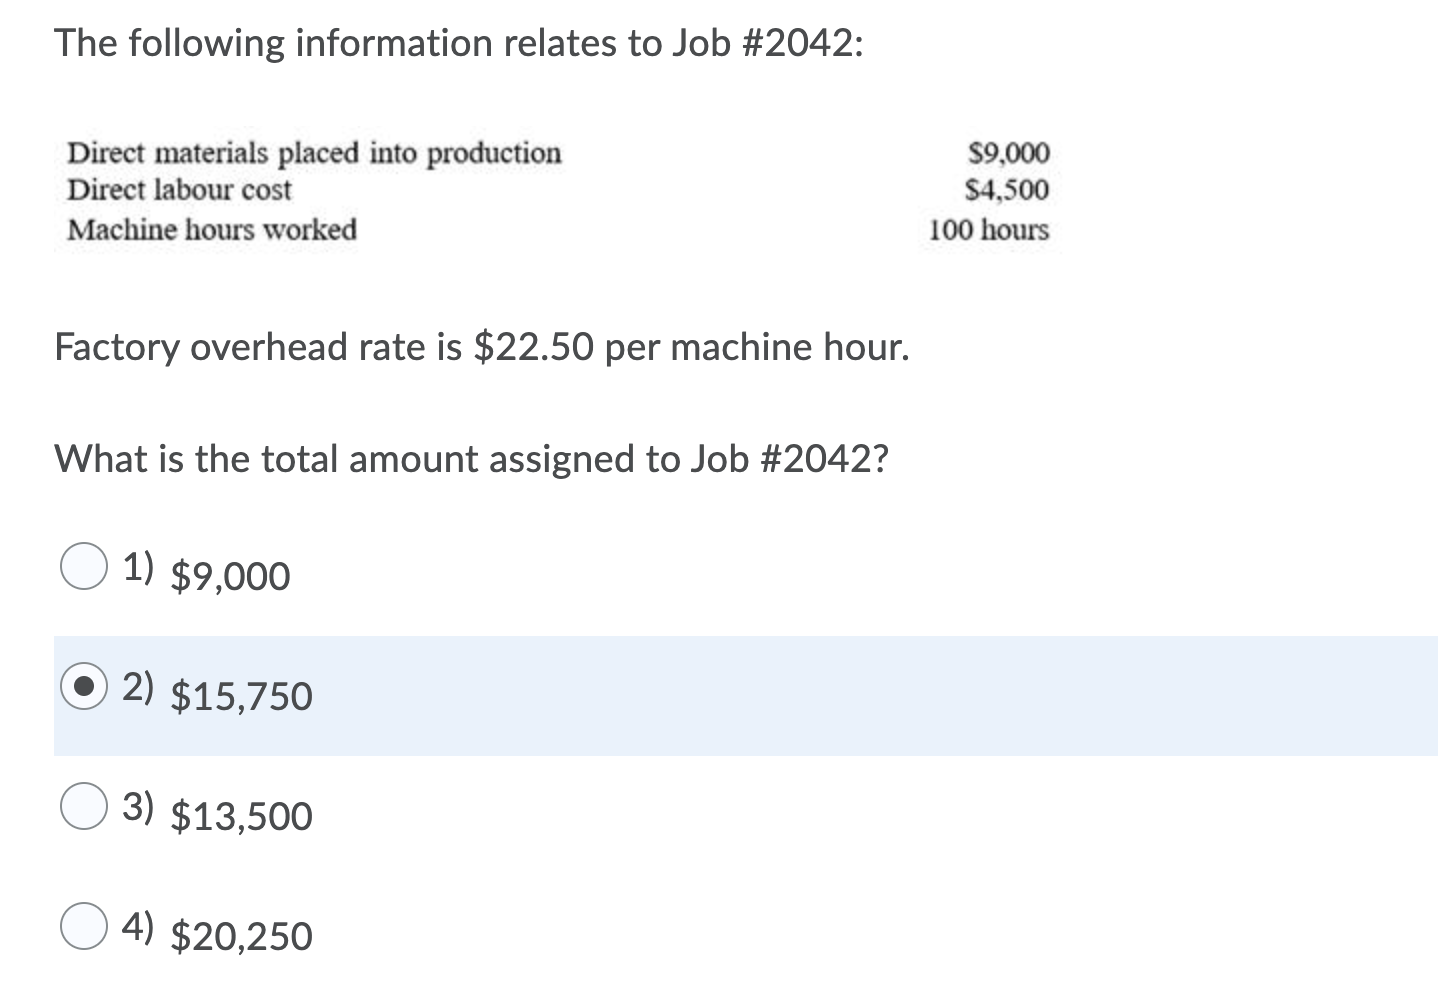The image size is (1442, 996).
Task: Click the $9,000 answer label
Action: (x=231, y=577)
